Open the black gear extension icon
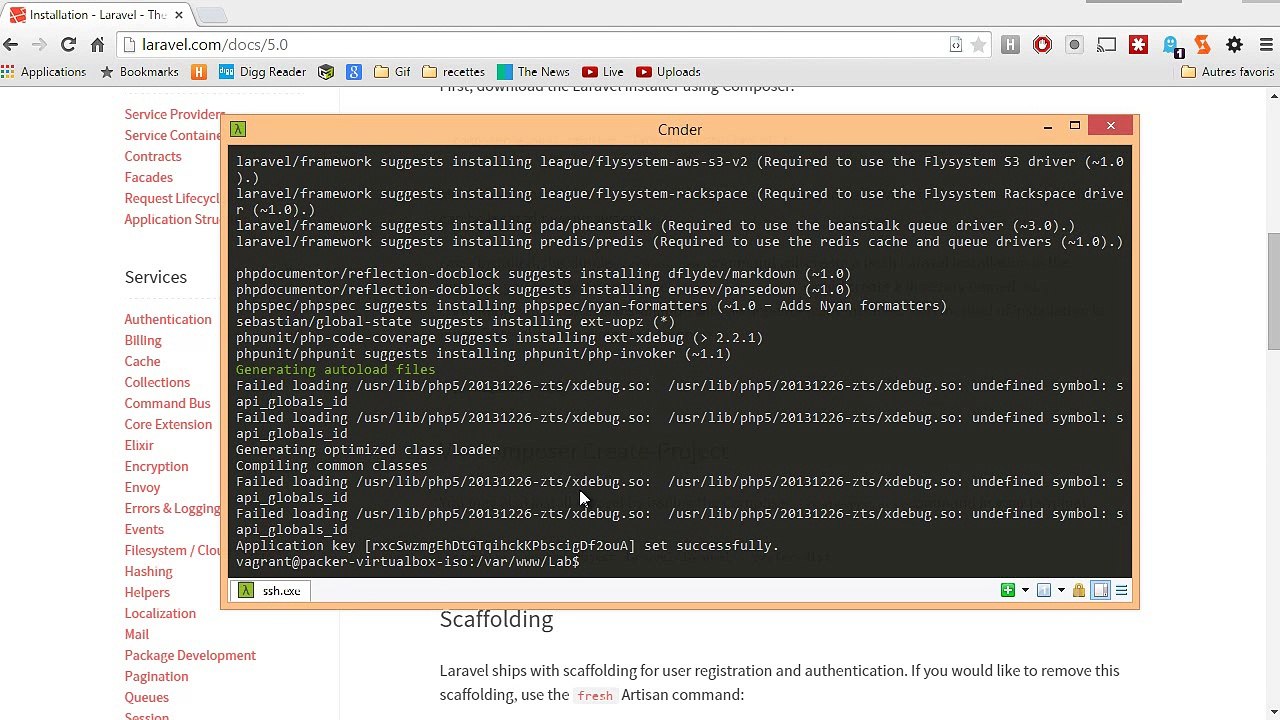Image resolution: width=1280 pixels, height=720 pixels. [x=1234, y=45]
